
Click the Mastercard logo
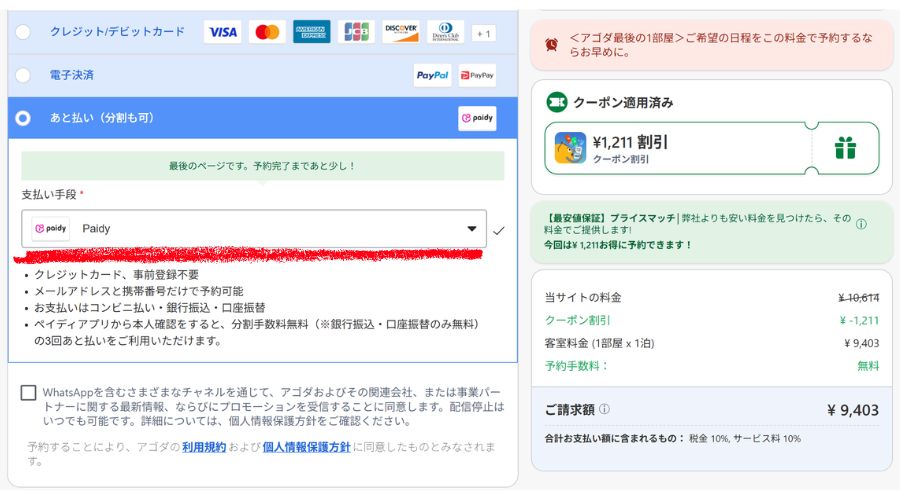click(x=267, y=32)
